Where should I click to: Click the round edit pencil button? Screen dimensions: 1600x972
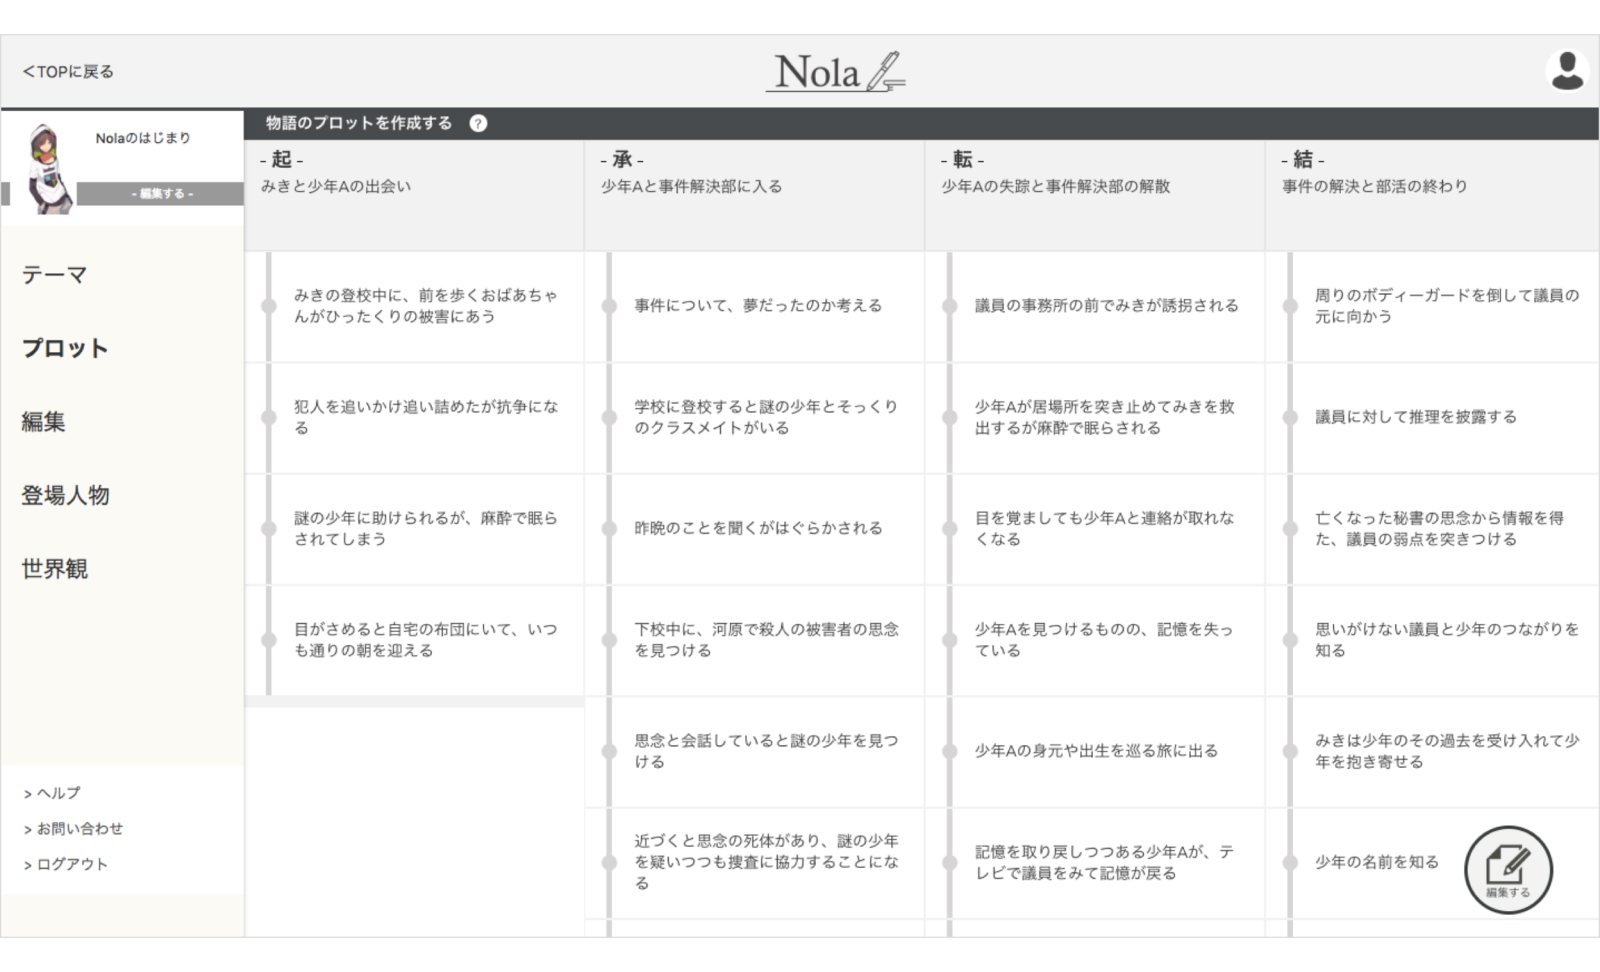tap(1508, 869)
